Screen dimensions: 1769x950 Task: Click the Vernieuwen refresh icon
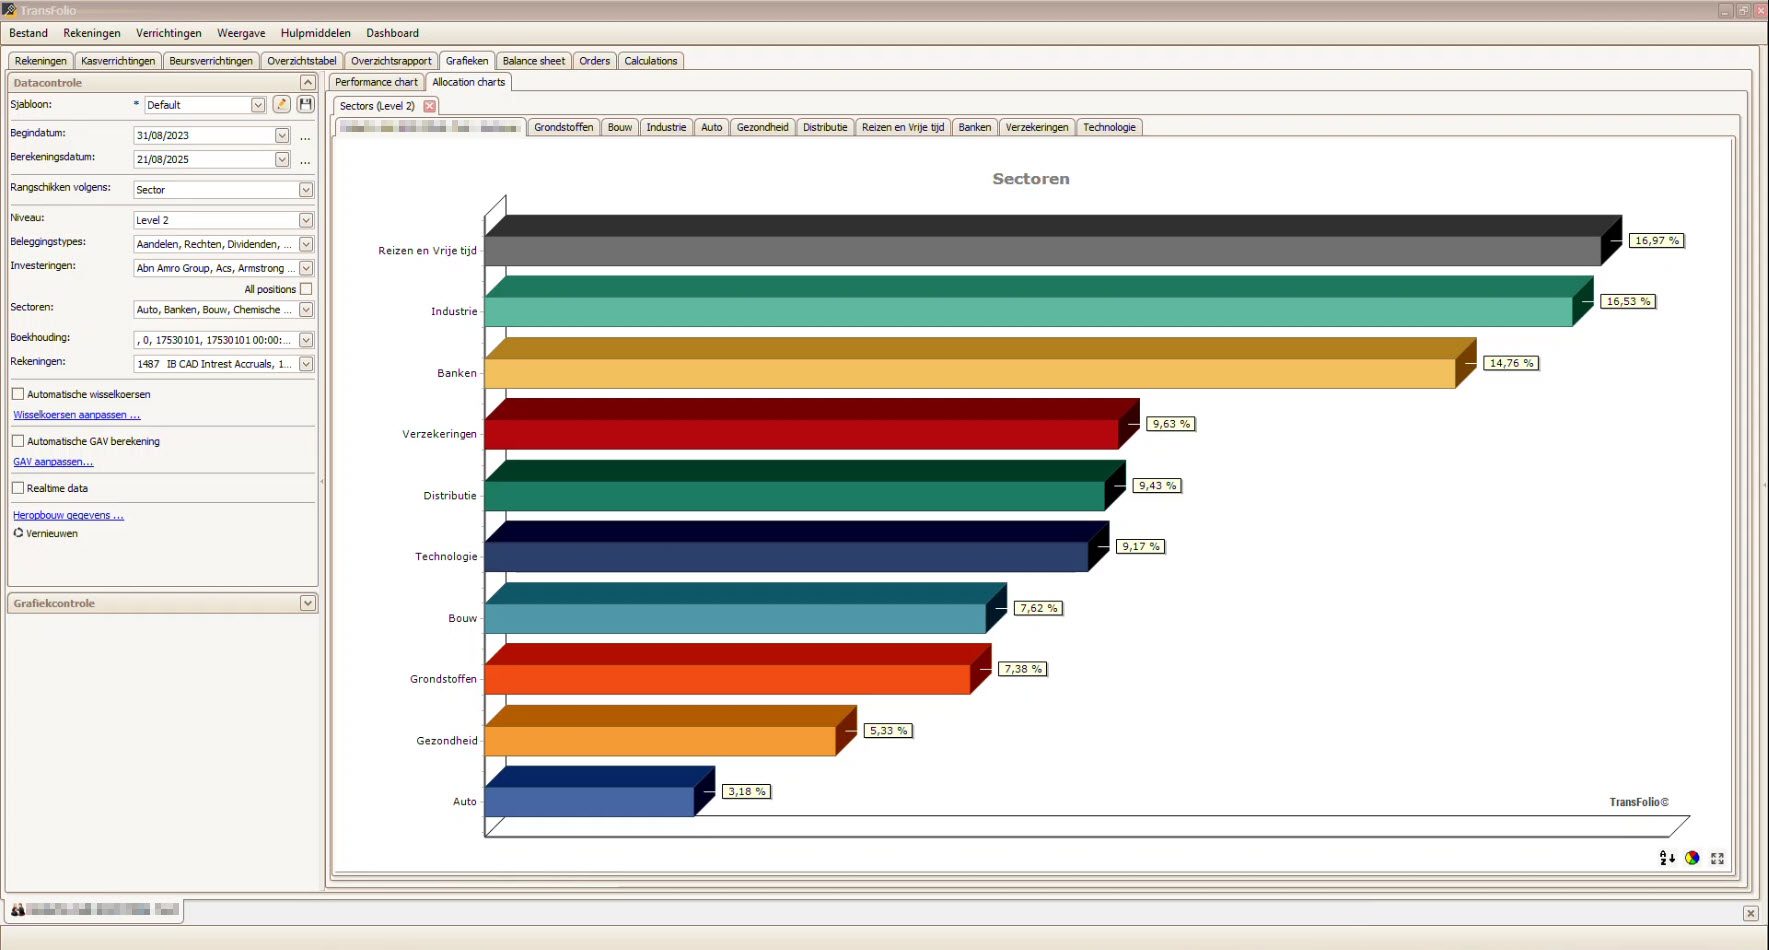pyautogui.click(x=18, y=533)
